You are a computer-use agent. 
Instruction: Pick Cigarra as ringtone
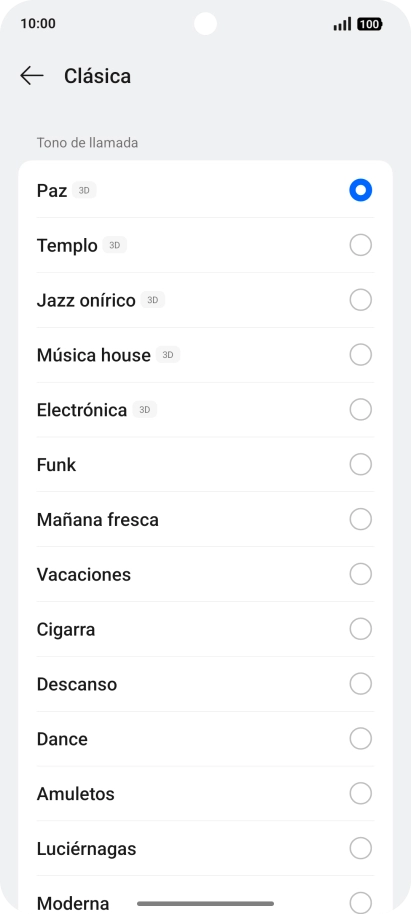[205, 630]
